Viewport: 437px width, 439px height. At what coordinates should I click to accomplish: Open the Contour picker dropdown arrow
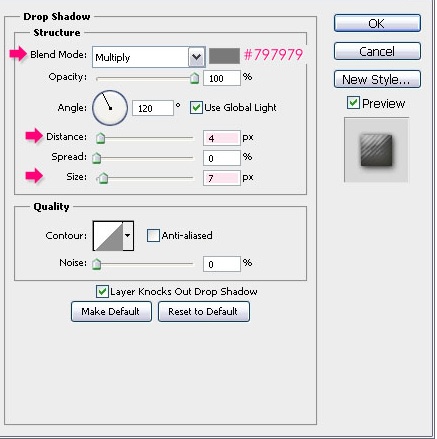[x=128, y=236]
